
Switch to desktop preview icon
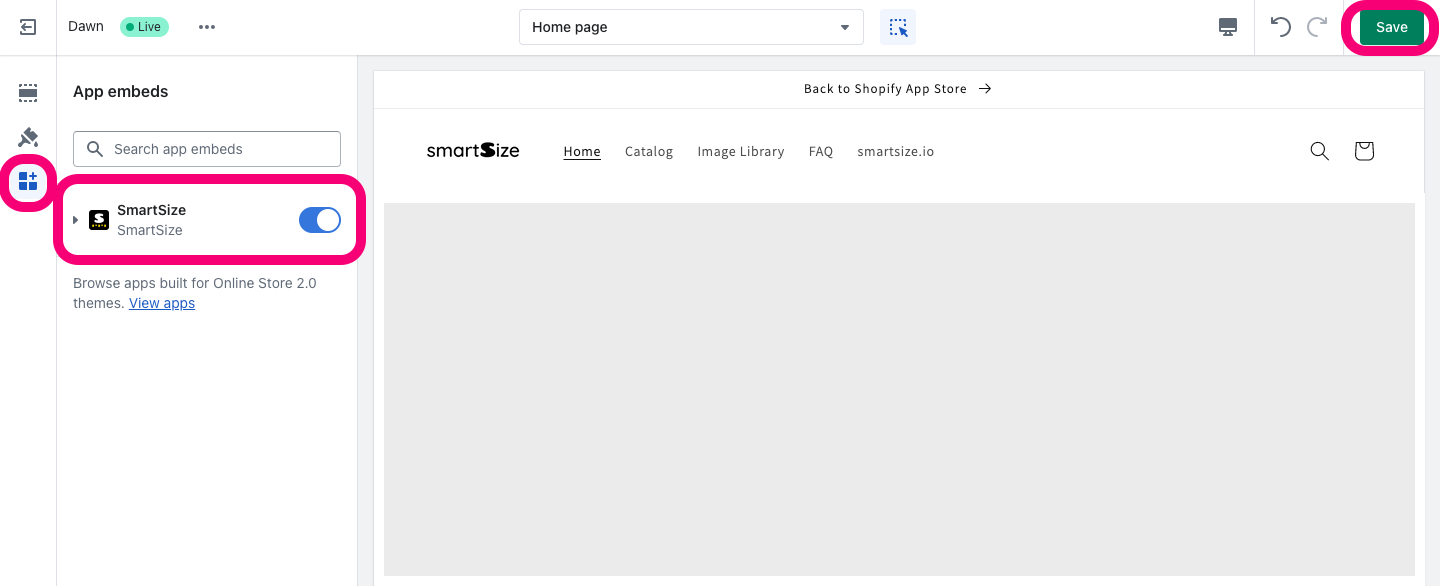point(1228,27)
